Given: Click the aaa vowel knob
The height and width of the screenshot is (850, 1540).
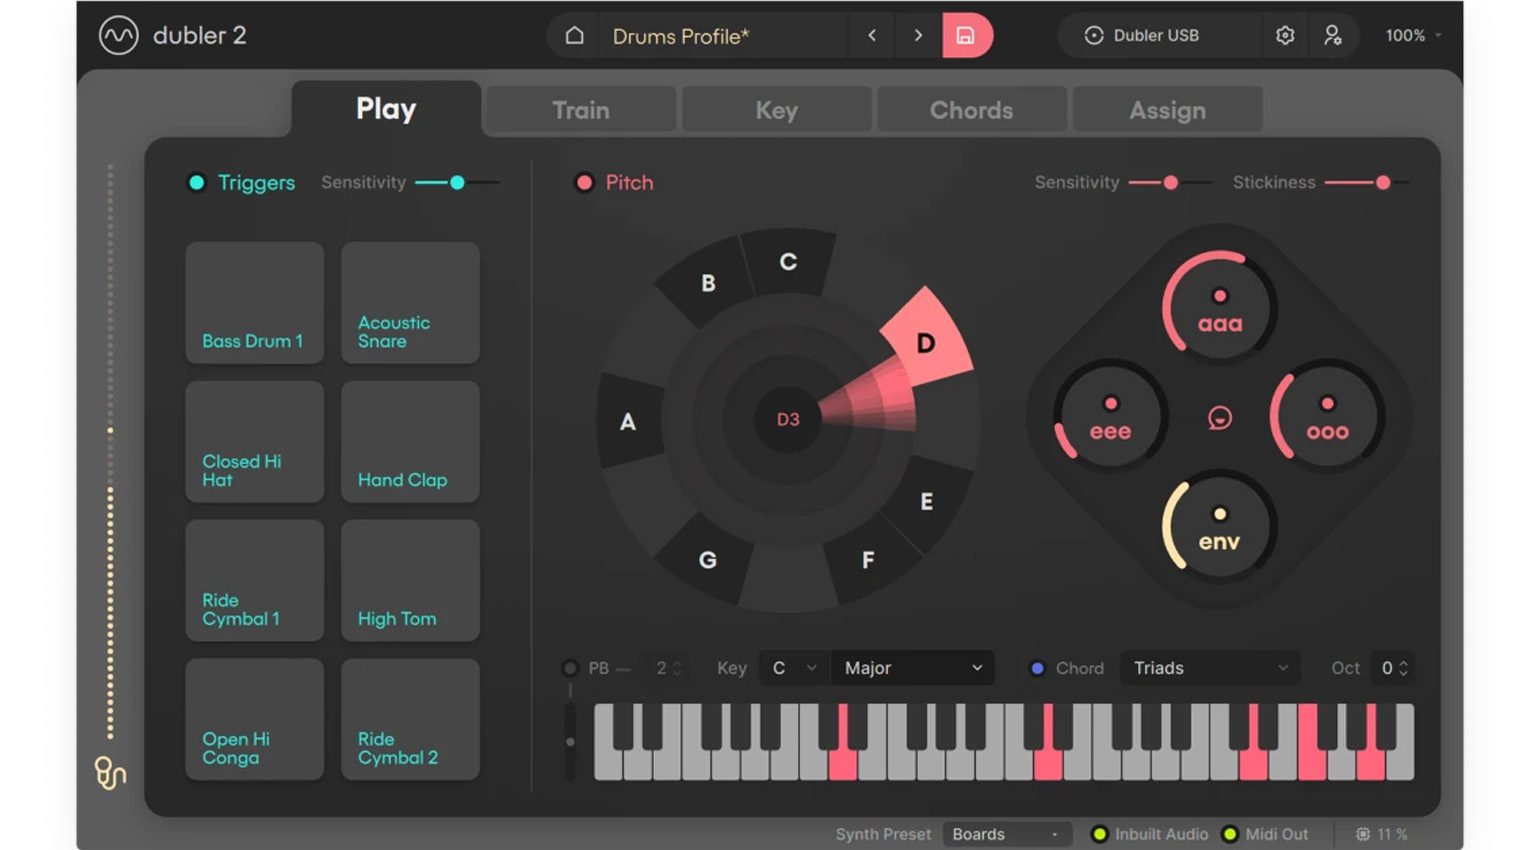Looking at the screenshot, I should [1219, 308].
